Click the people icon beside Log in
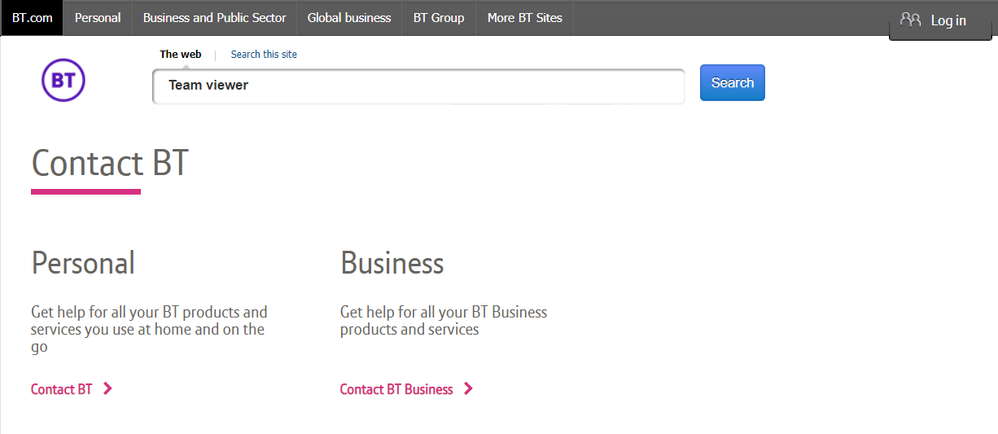The image size is (998, 434). click(x=911, y=20)
